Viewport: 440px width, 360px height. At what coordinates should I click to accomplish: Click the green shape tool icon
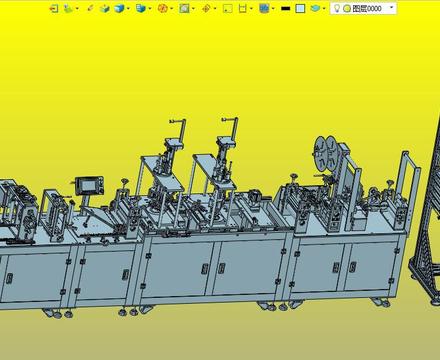[x=68, y=9]
